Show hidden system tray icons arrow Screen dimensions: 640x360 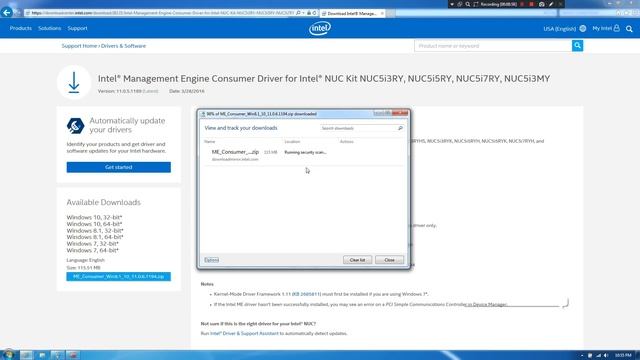tap(582, 355)
